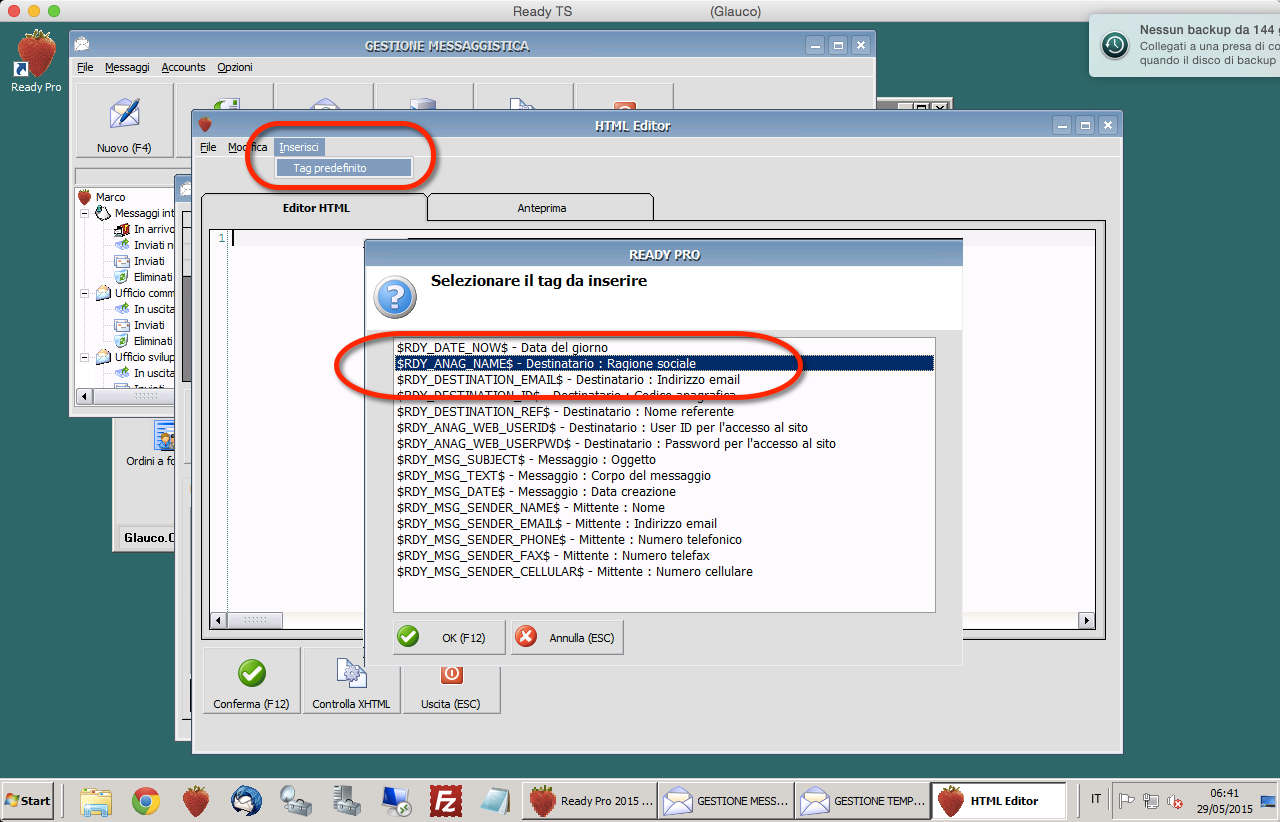Open the notepad icon in taskbar

click(x=495, y=800)
